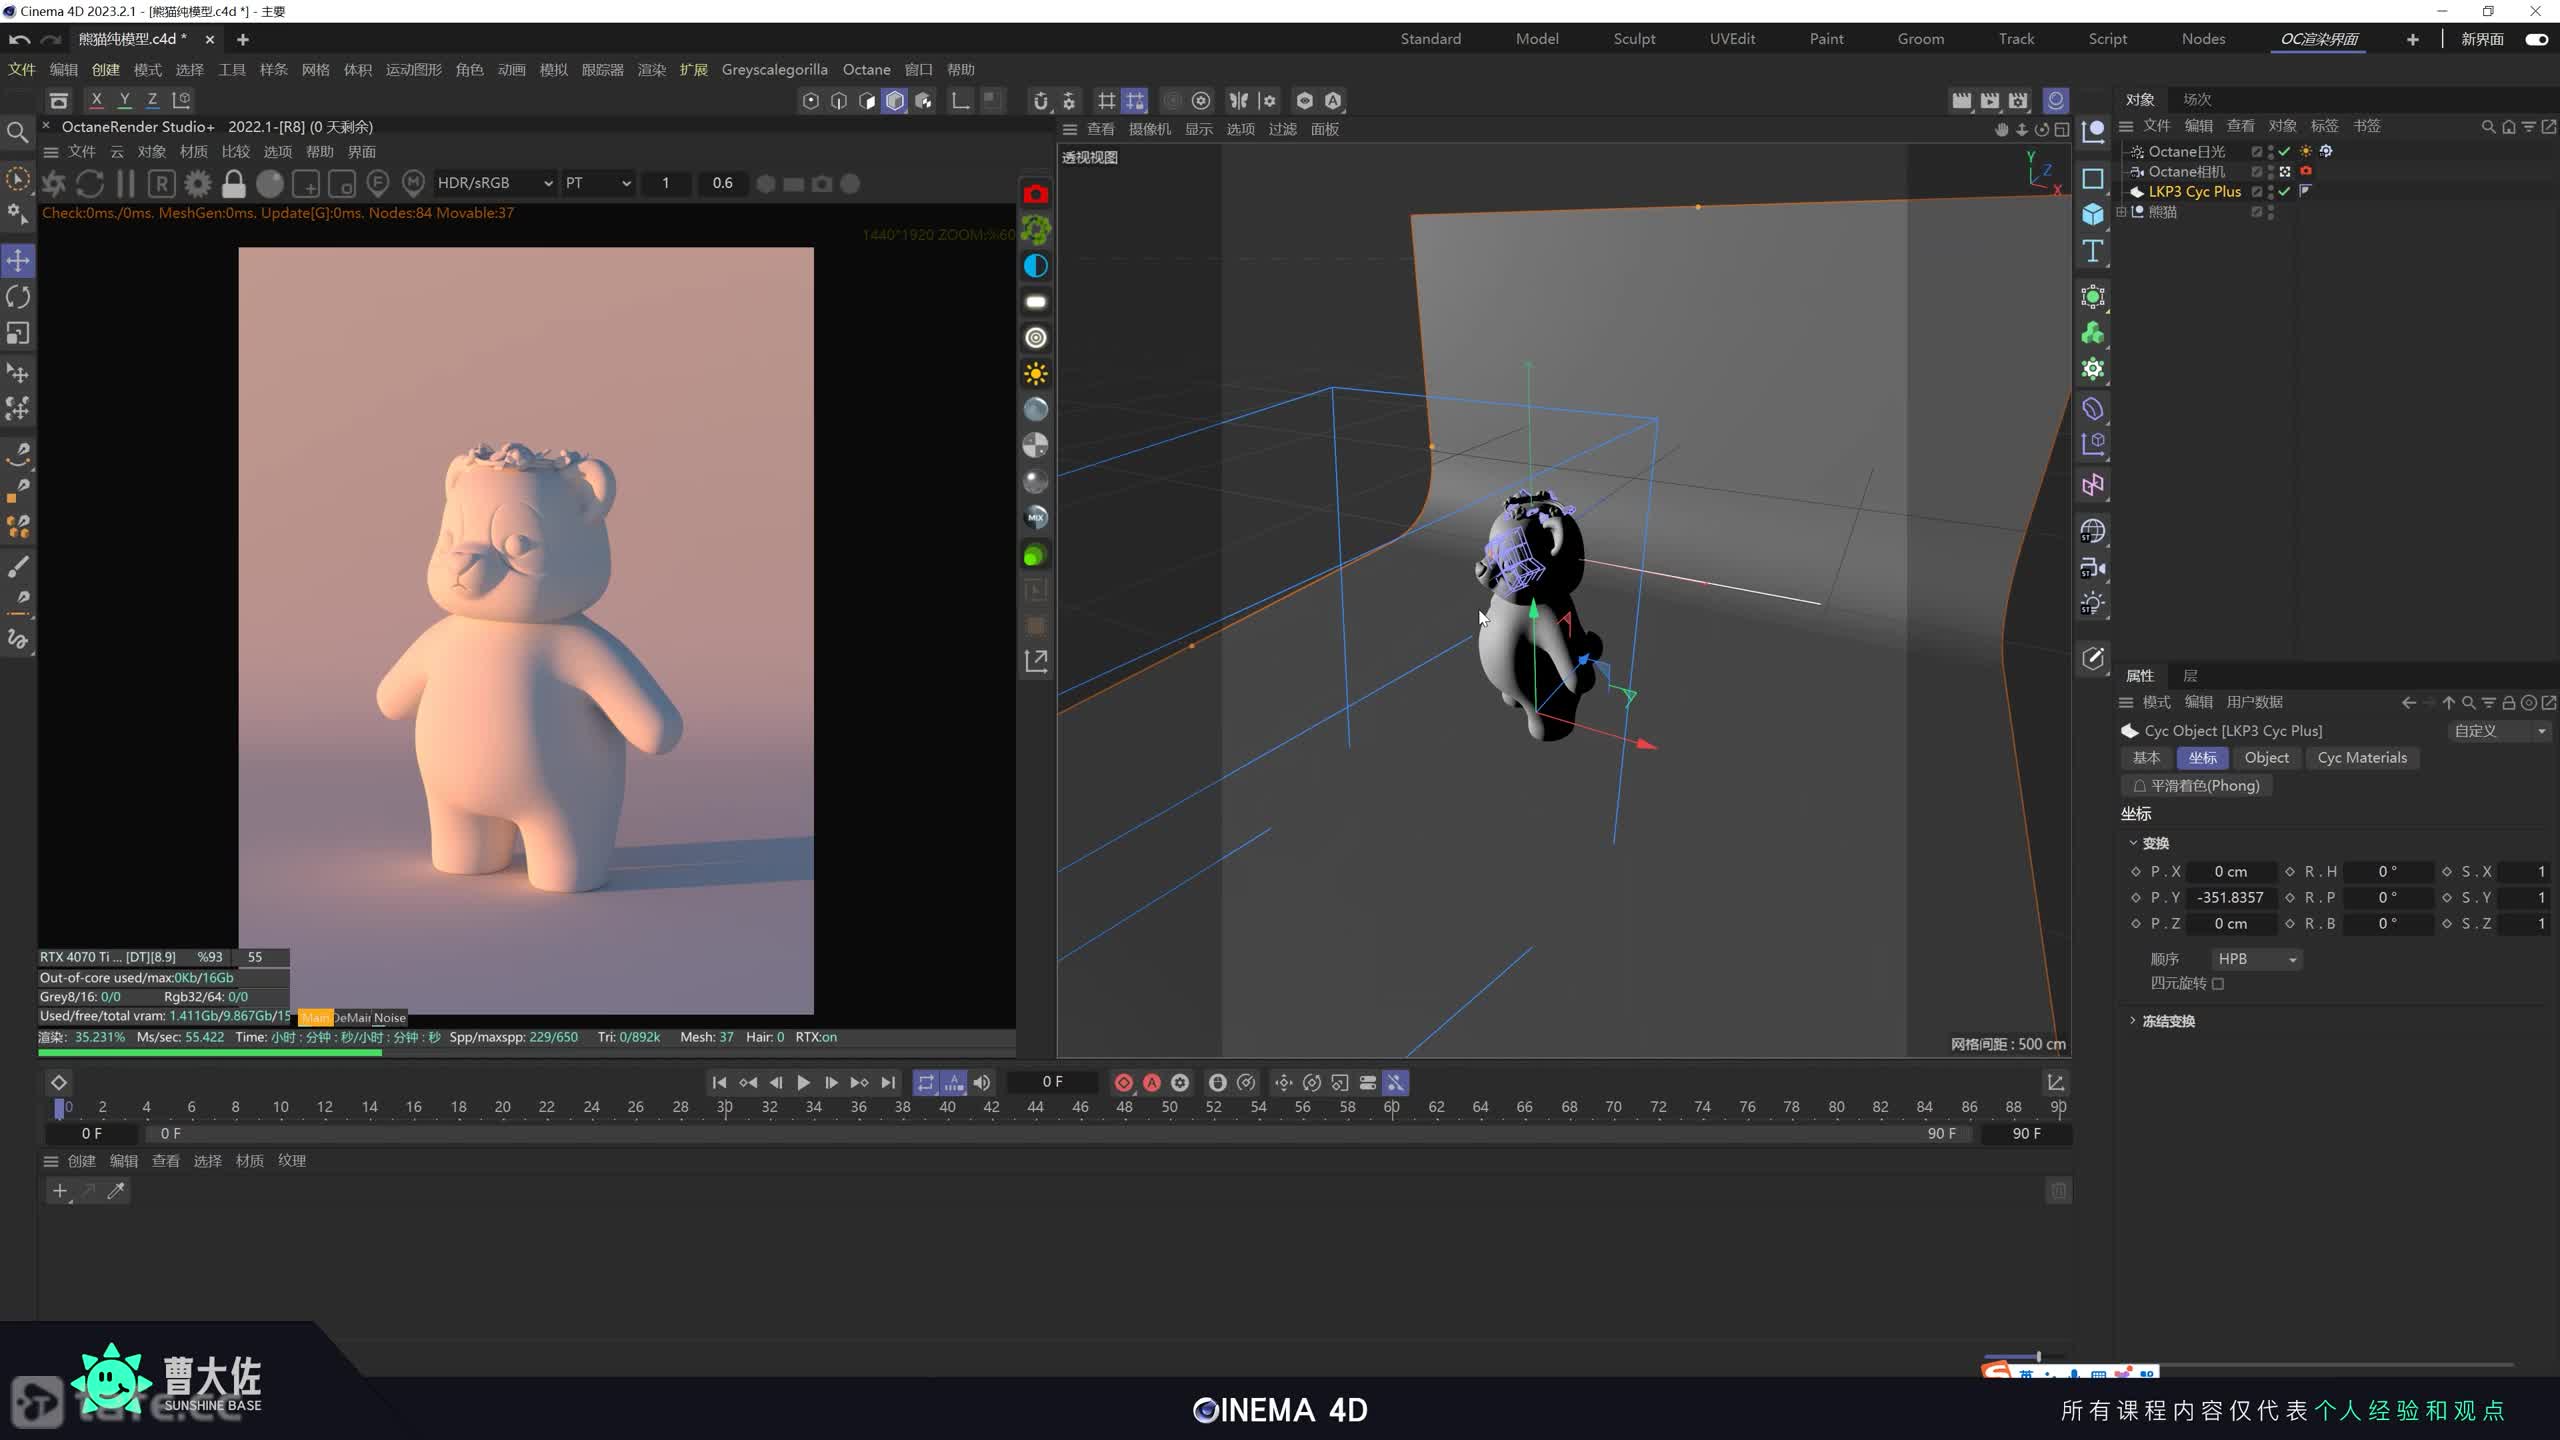Open the HPB rotation order dropdown
Image resolution: width=2560 pixels, height=1440 pixels.
(2256, 959)
